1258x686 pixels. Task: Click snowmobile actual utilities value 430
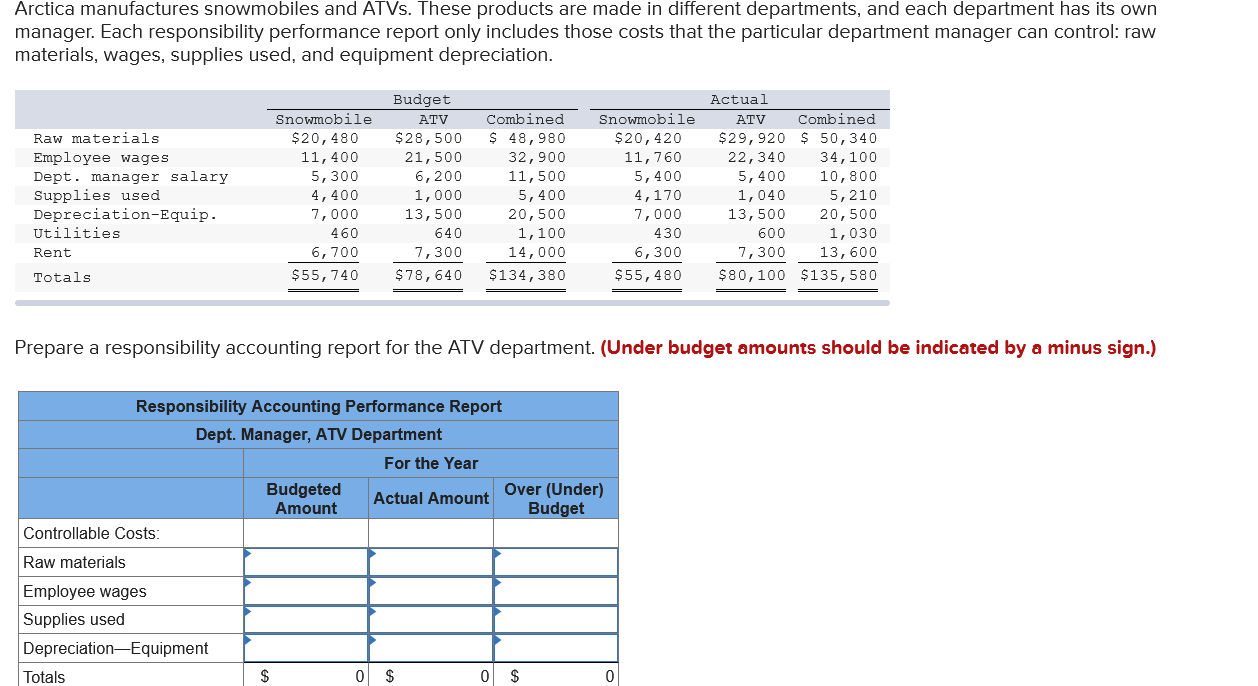point(668,233)
